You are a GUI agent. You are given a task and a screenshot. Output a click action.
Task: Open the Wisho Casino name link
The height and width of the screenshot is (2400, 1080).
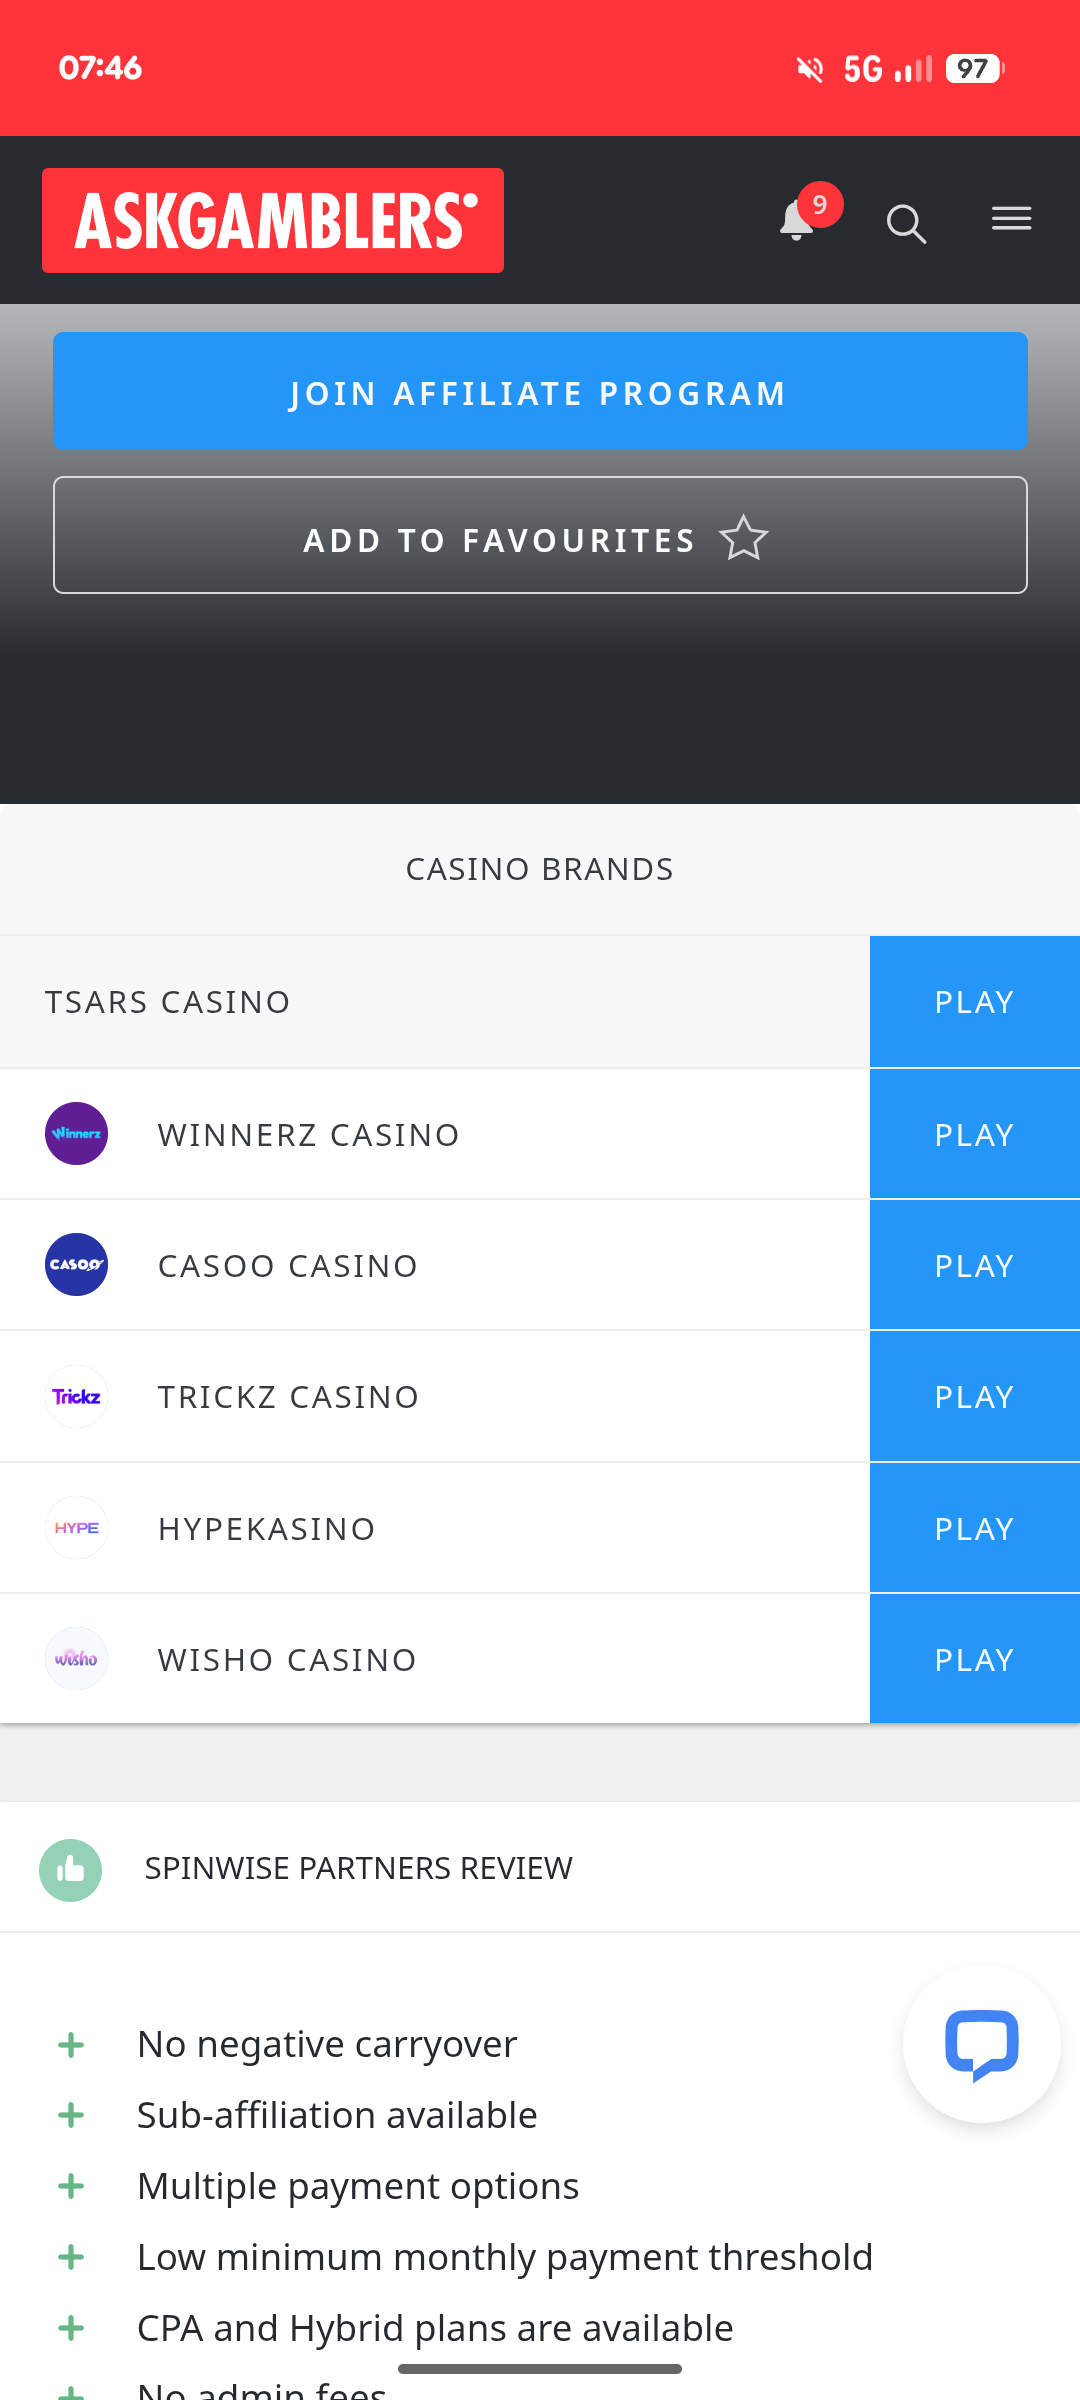(287, 1660)
